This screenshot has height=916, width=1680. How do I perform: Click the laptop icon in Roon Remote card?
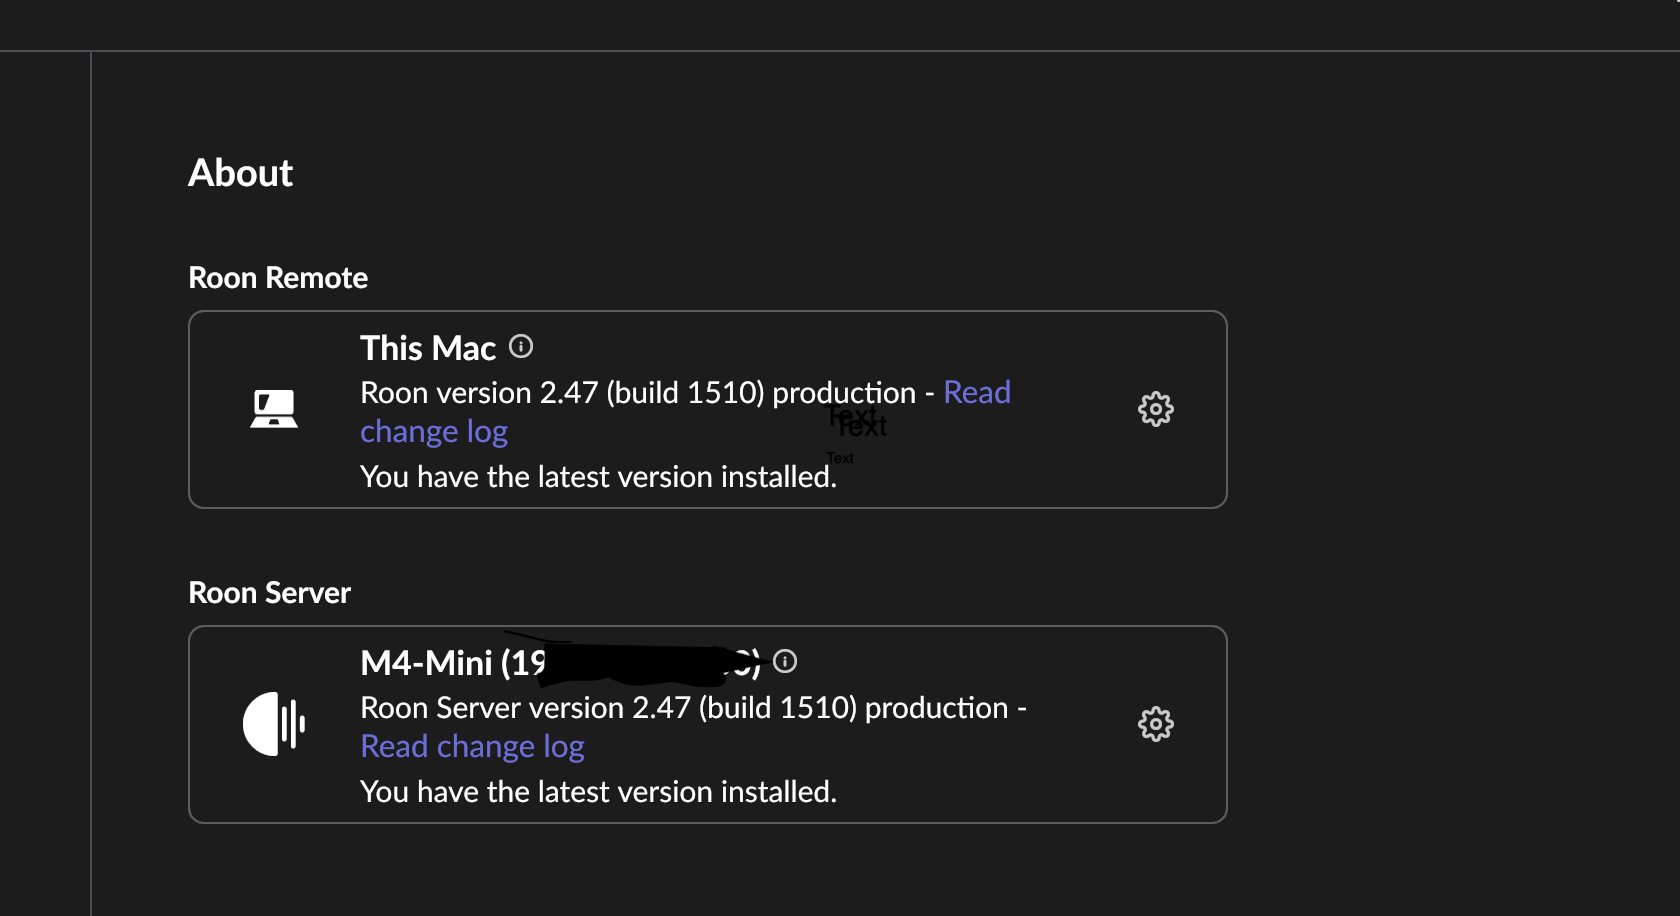pyautogui.click(x=274, y=409)
